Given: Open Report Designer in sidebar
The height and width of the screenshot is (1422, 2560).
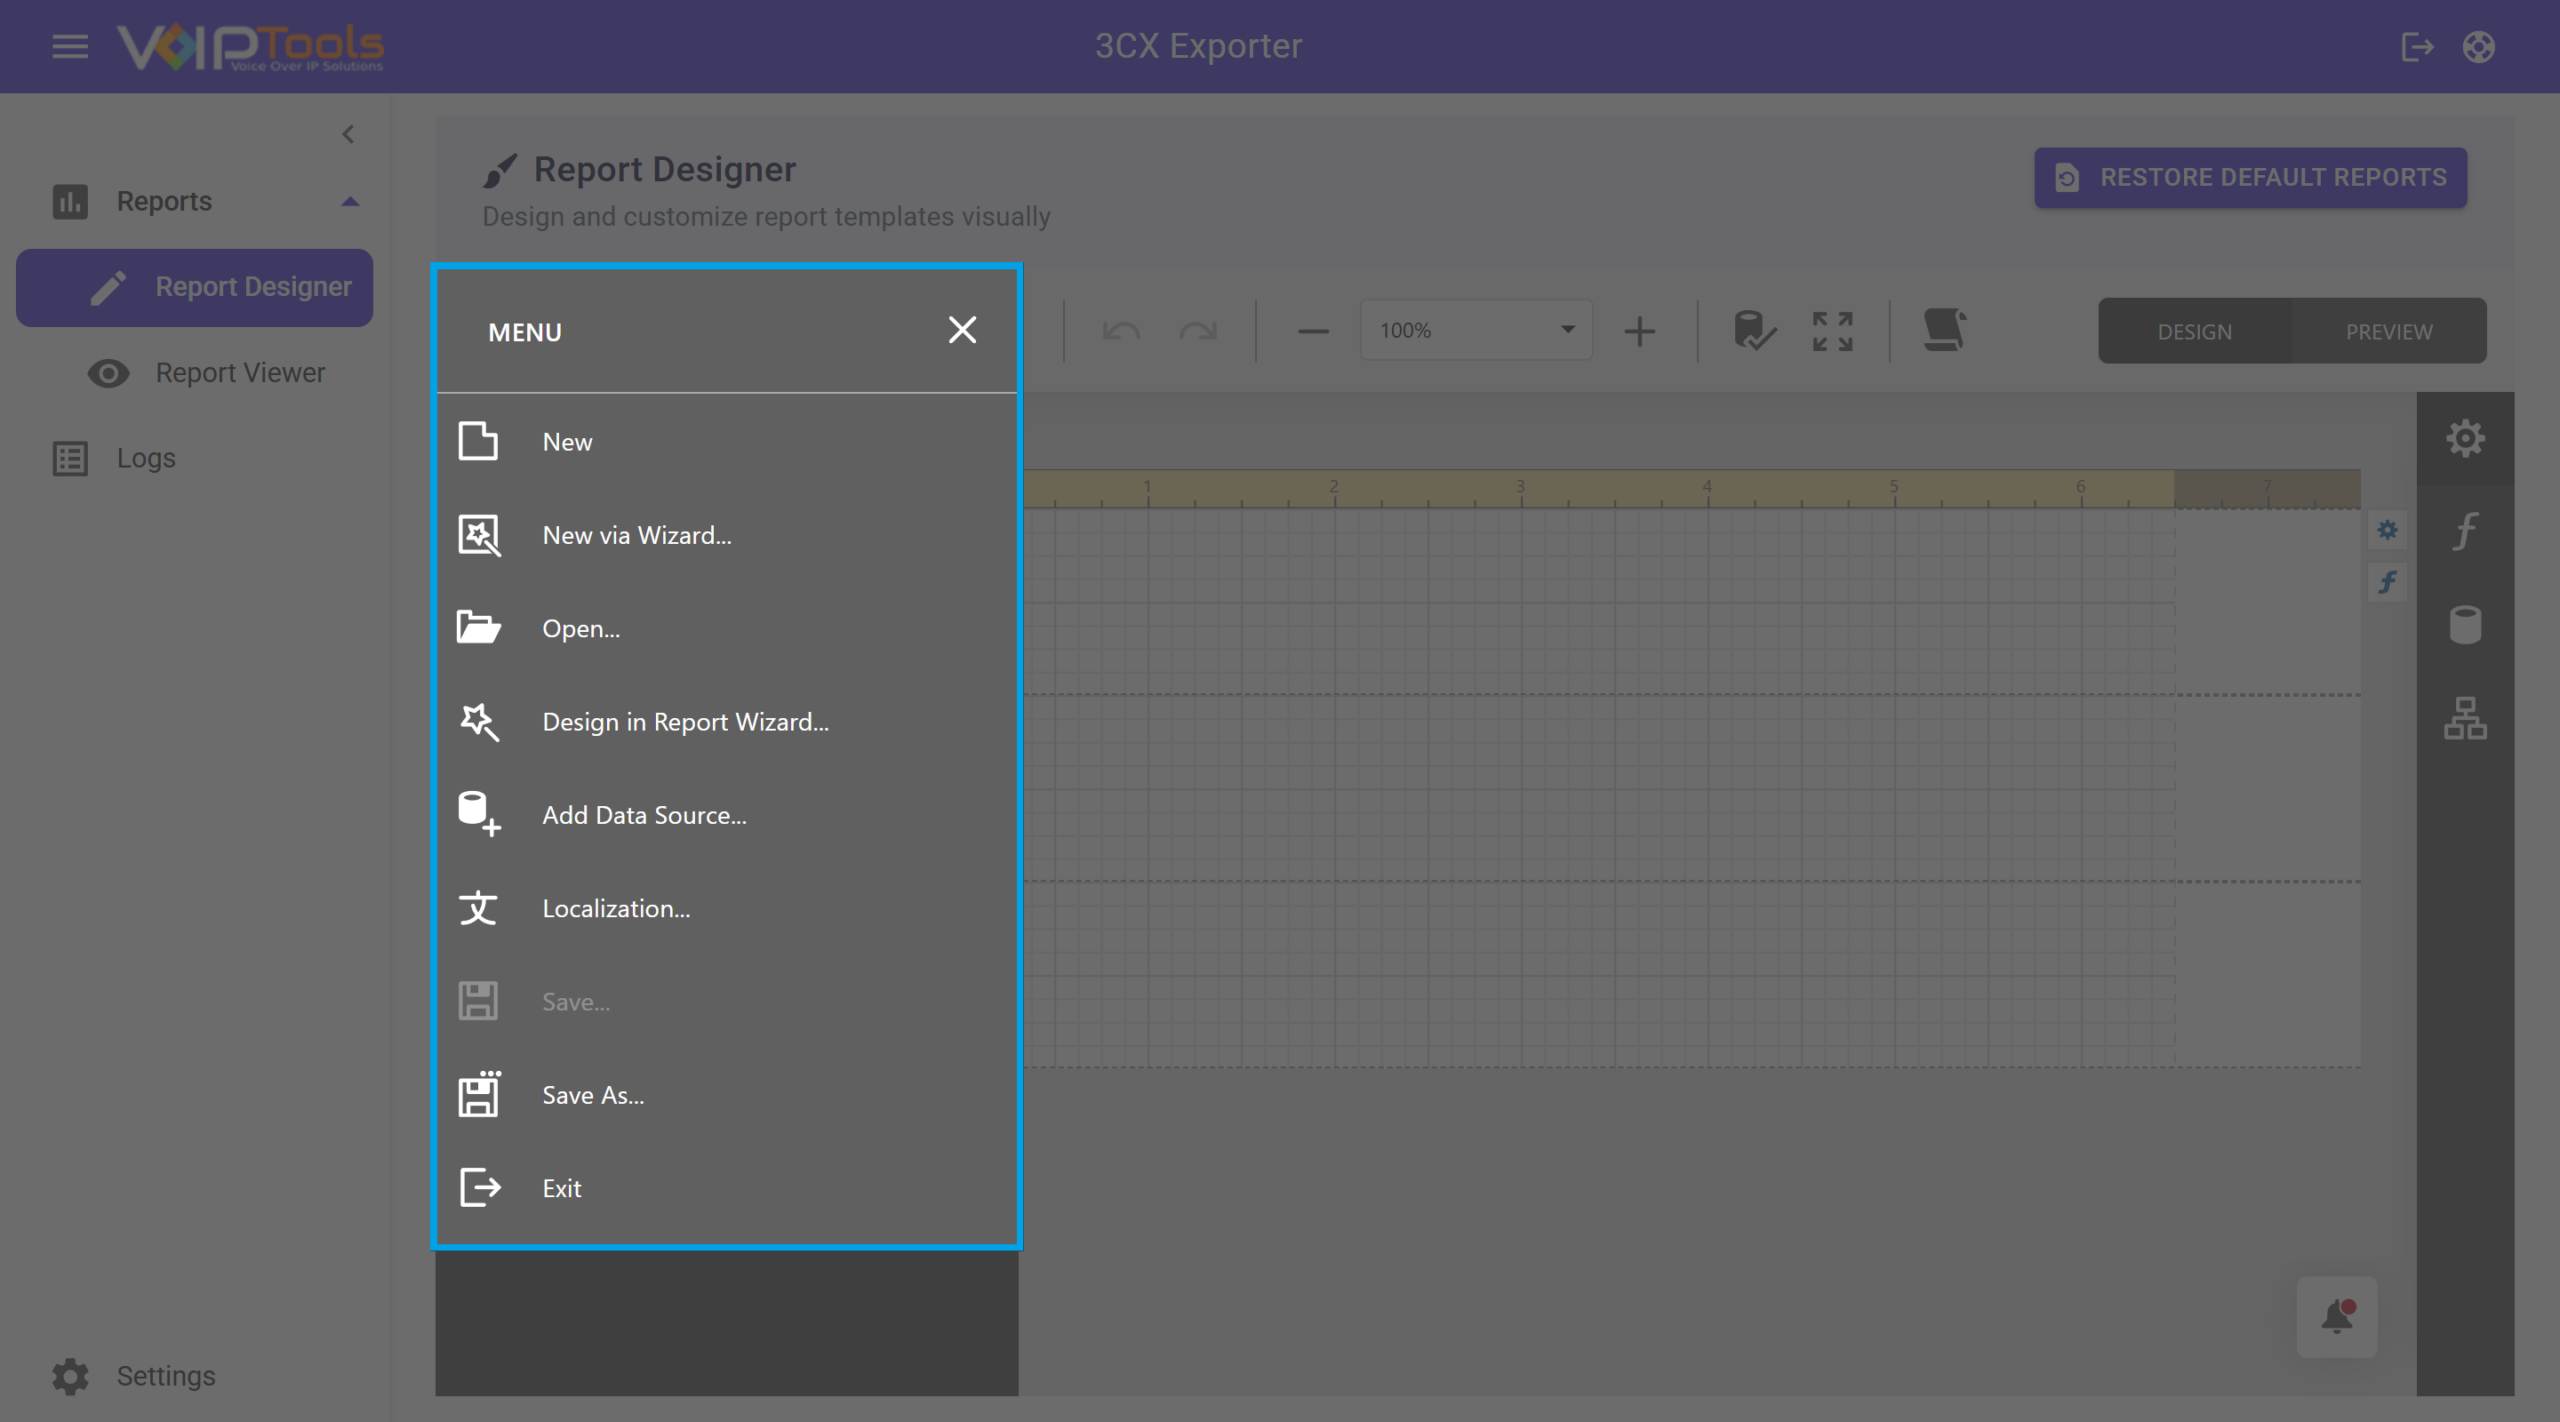Looking at the screenshot, I should click(x=194, y=287).
